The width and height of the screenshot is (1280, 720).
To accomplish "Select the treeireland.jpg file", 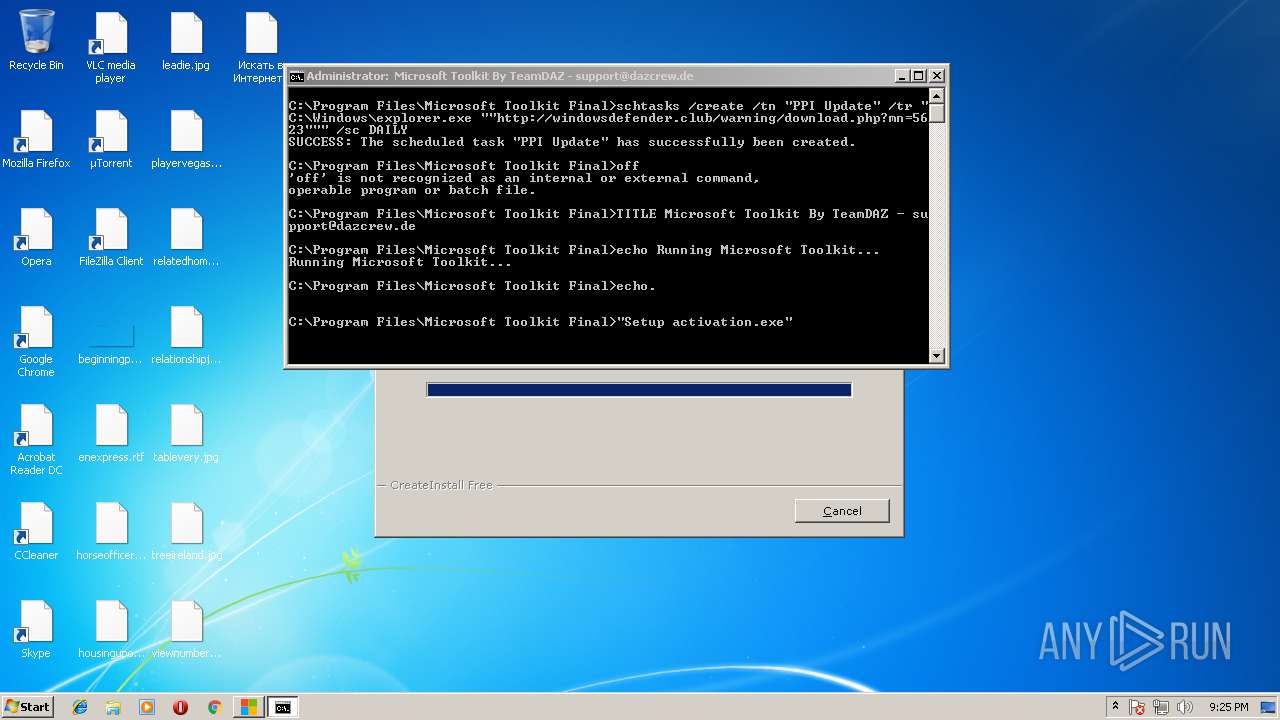I will coord(186,531).
